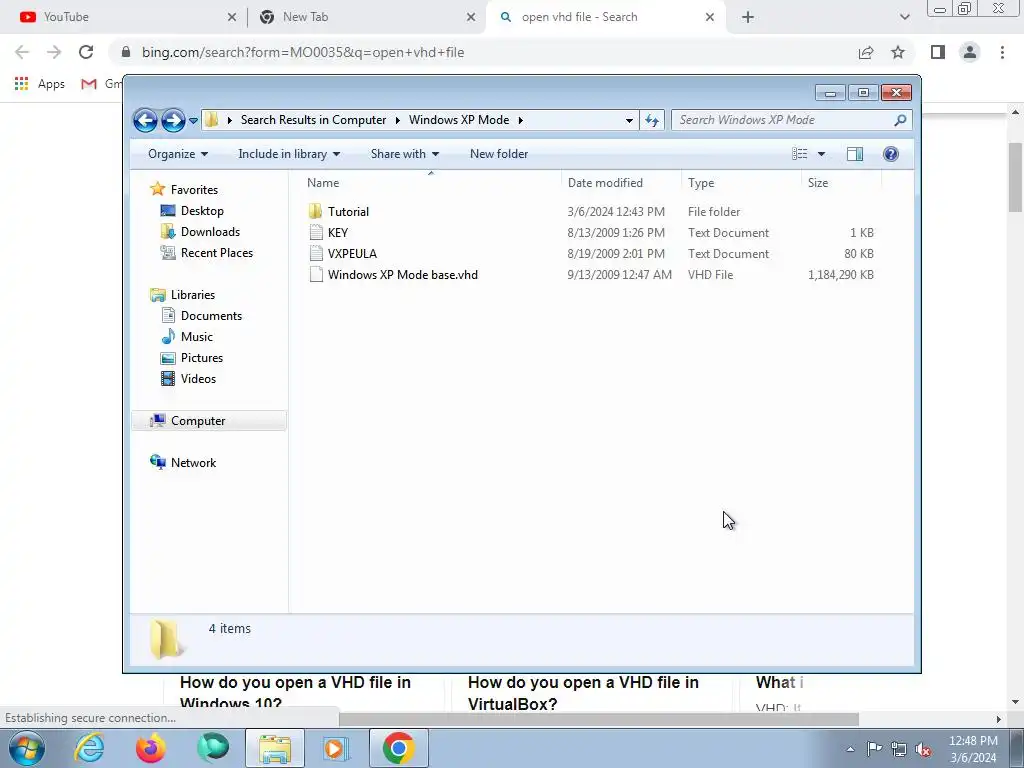Close the New Tab browser tab
Viewport: 1024px width, 768px height.
[x=471, y=17]
